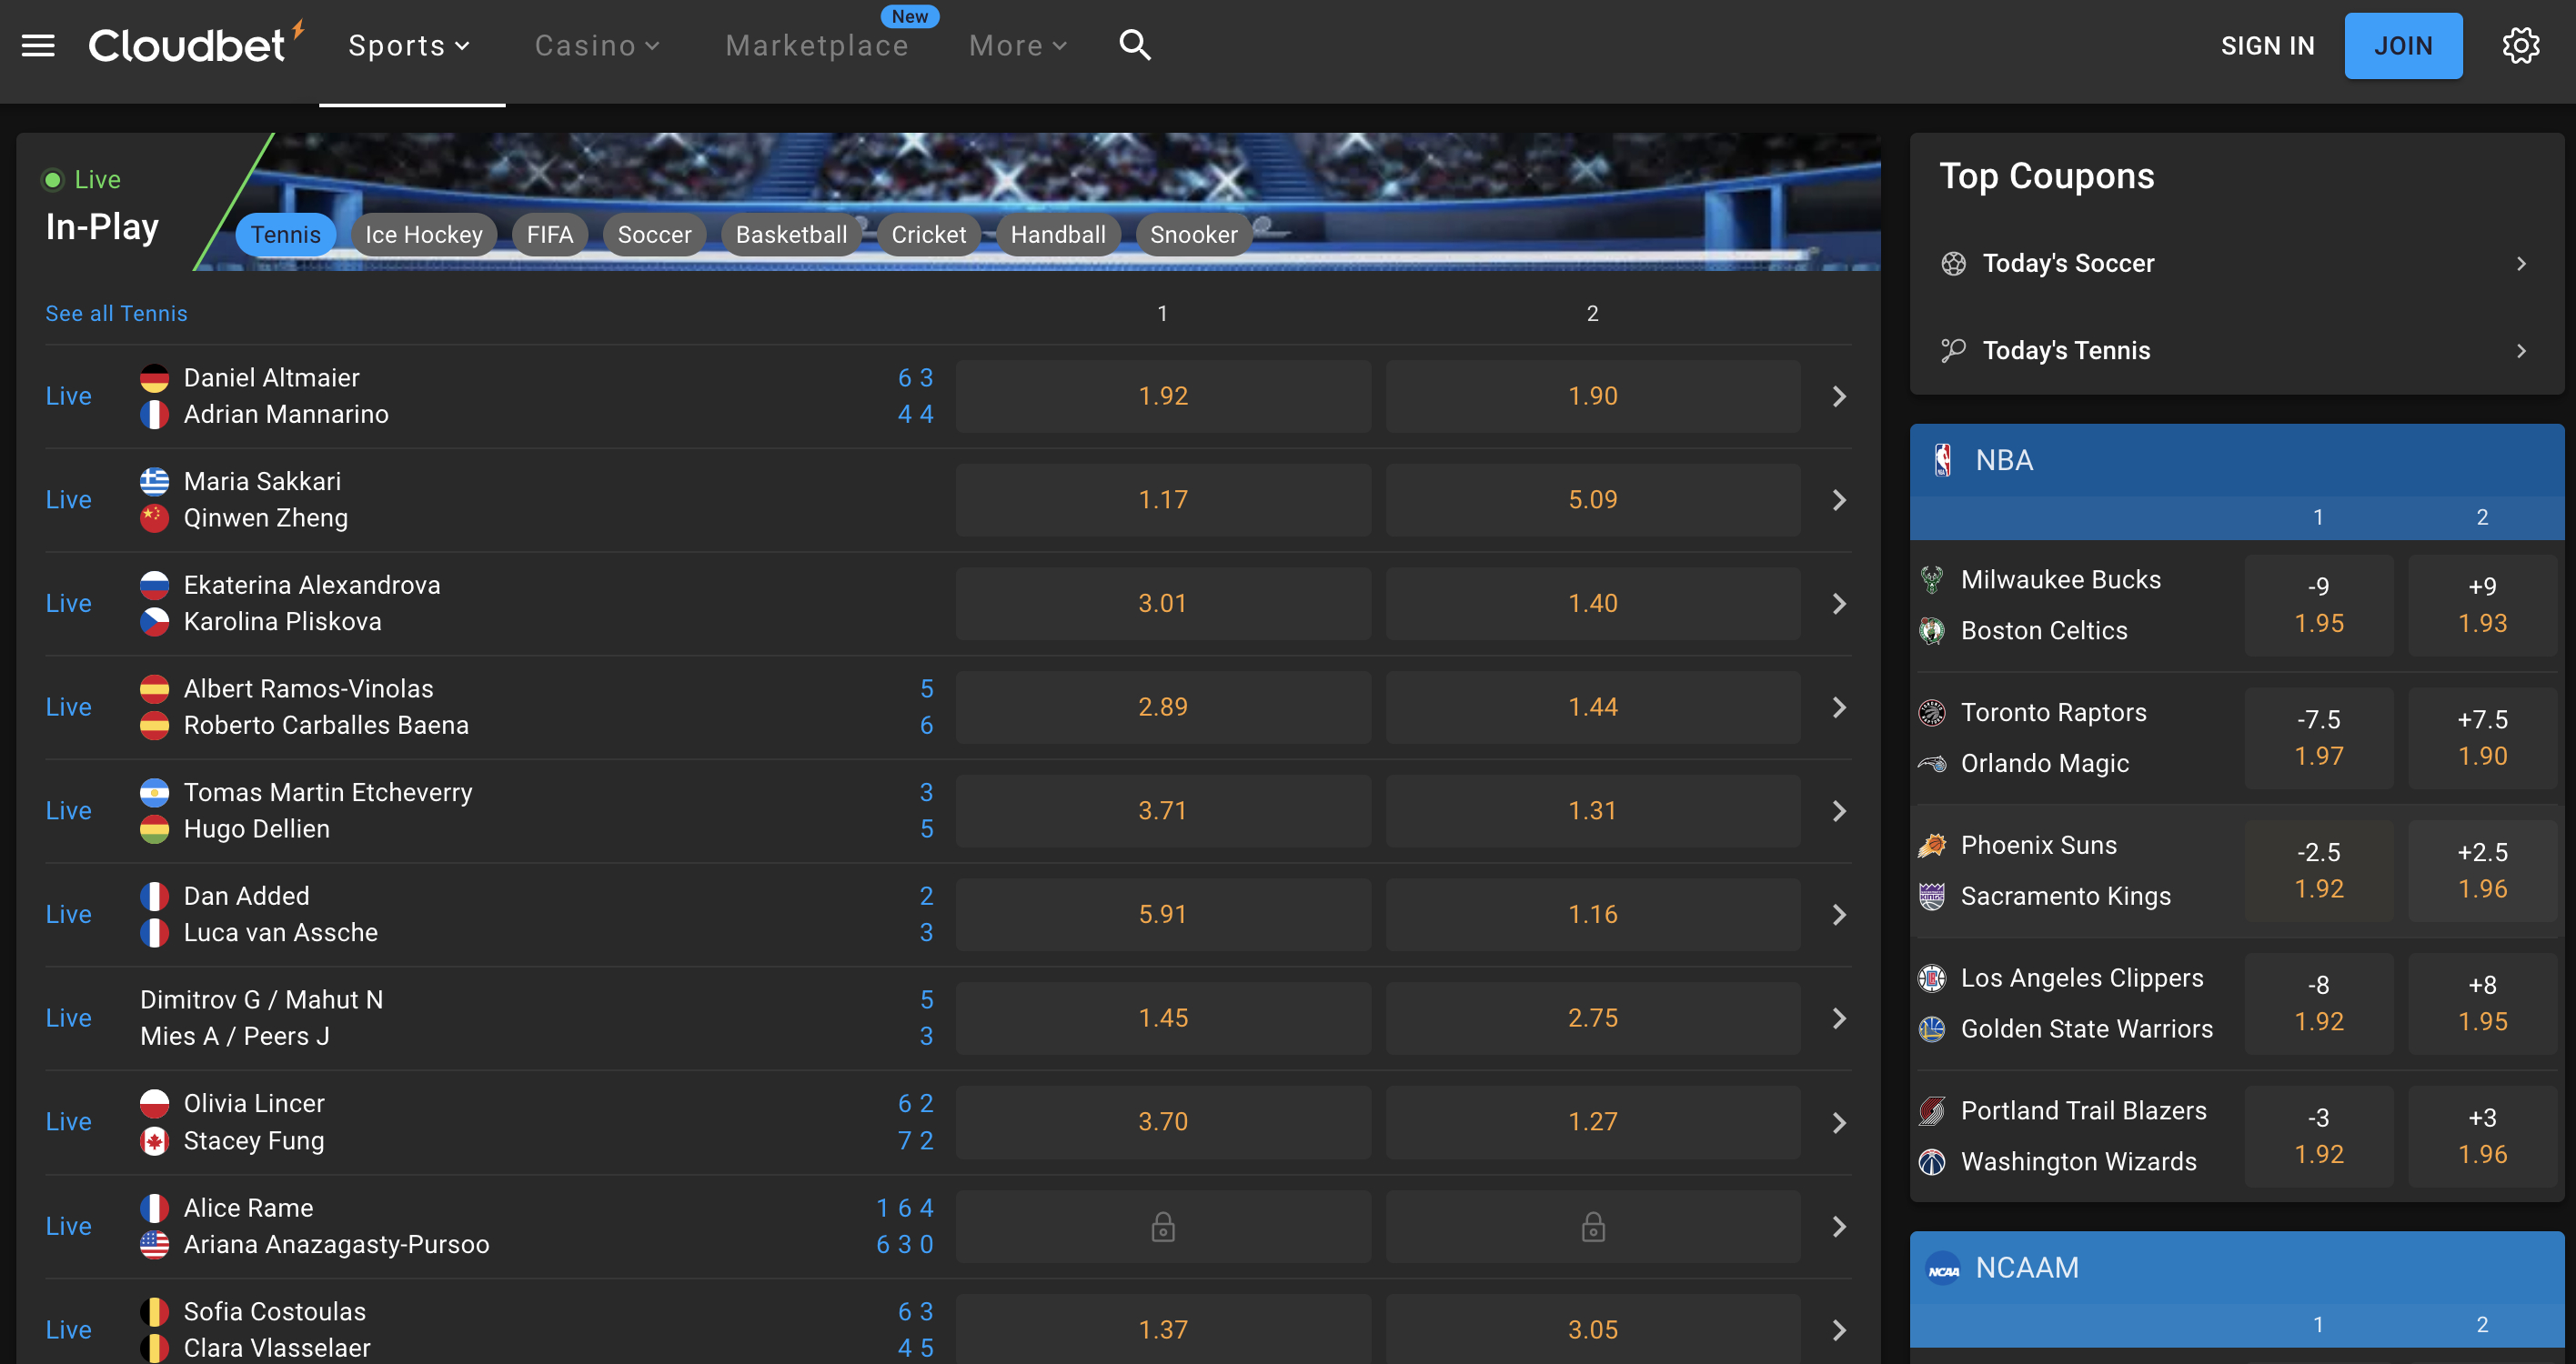Expand the Today's Soccer coupon chevron

tap(2521, 264)
